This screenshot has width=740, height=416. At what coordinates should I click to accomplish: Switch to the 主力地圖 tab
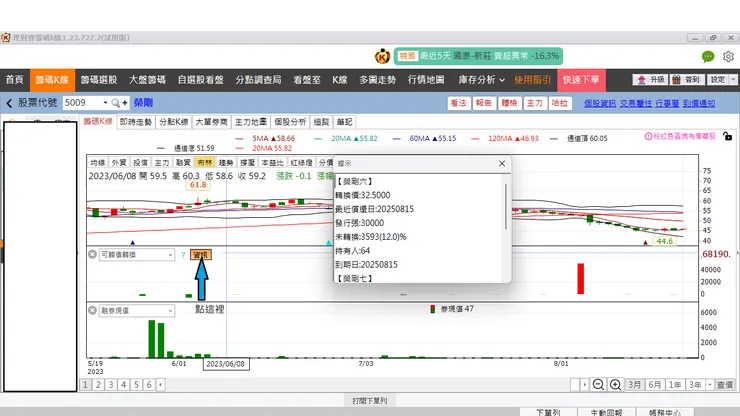pyautogui.click(x=251, y=122)
